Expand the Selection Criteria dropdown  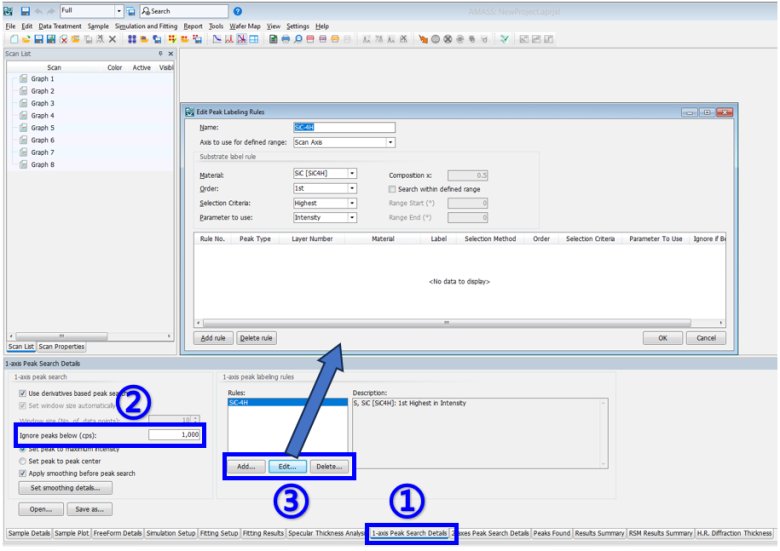pos(352,202)
